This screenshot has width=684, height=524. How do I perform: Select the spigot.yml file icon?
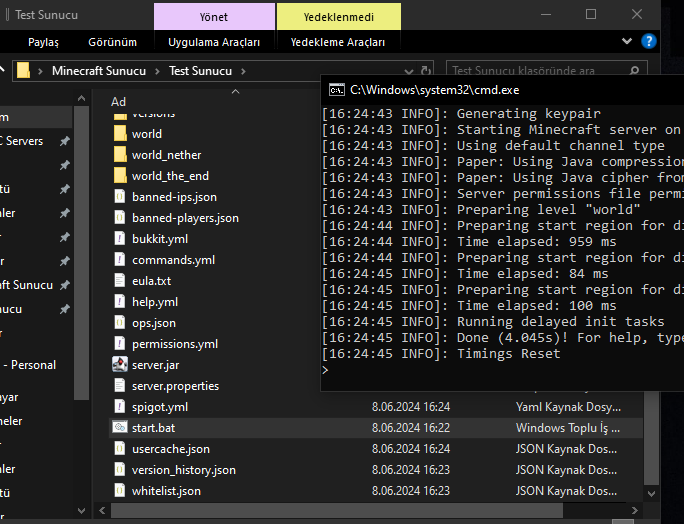coord(120,406)
